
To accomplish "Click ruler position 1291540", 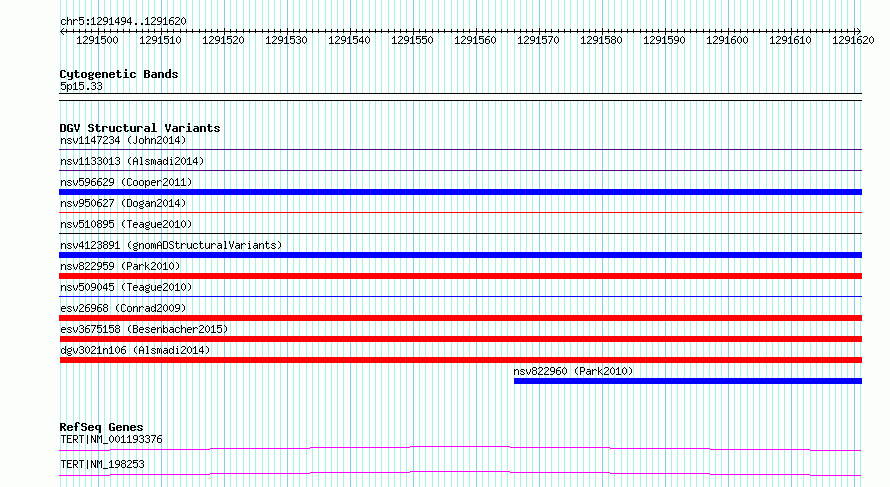I will click(350, 40).
